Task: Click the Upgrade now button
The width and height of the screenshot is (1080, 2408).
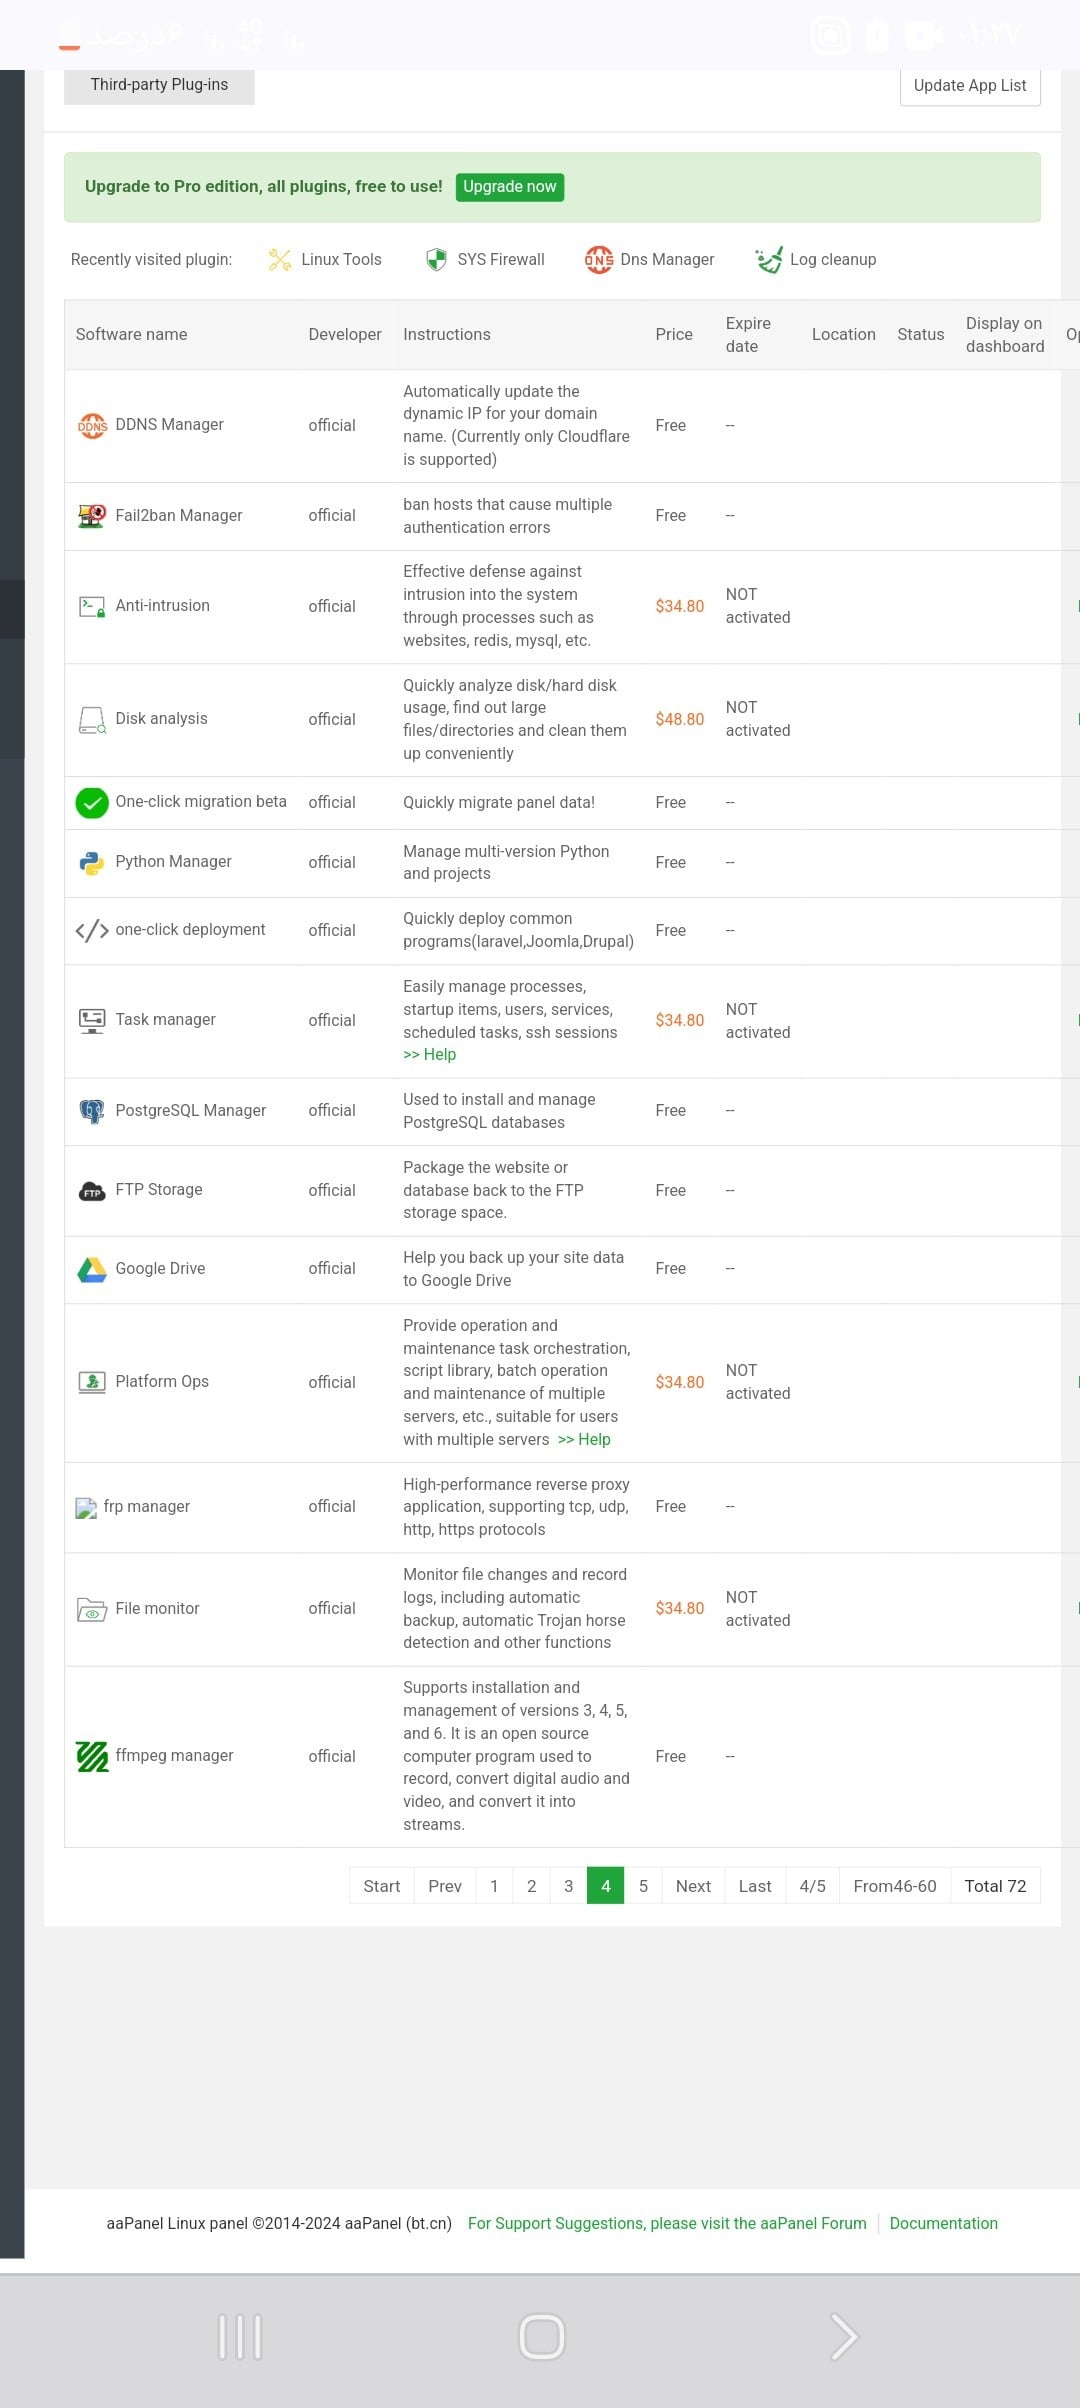Action: (509, 187)
